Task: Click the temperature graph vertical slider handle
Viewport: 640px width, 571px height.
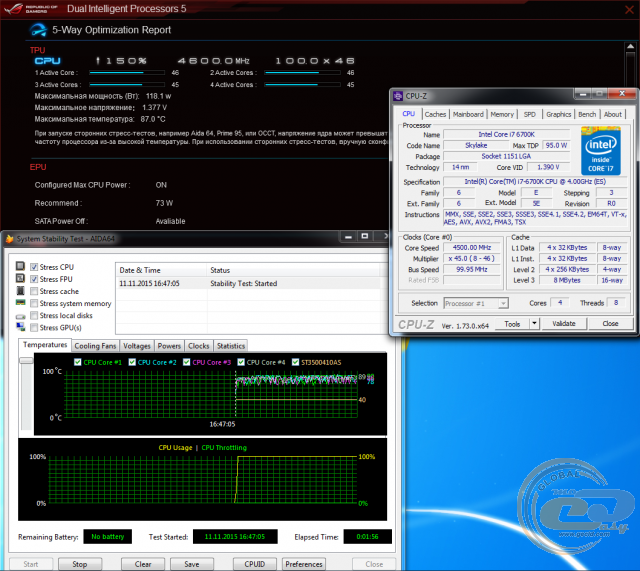Action: pyautogui.click(x=26, y=360)
